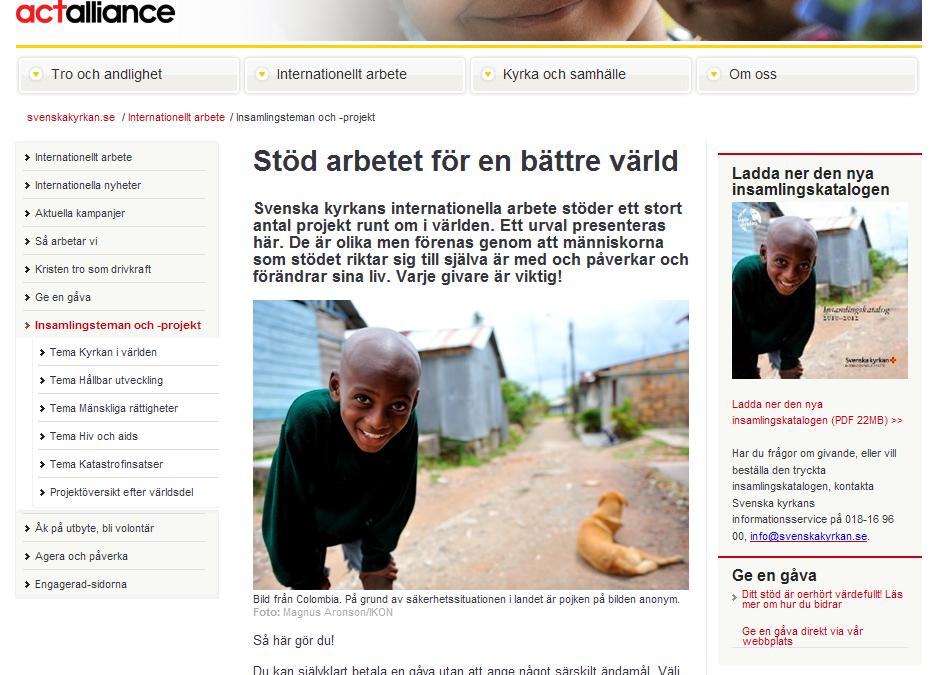The width and height of the screenshot is (940, 675).
Task: Click yellow arrow icon beside Tro och andlighet
Action: [x=36, y=74]
